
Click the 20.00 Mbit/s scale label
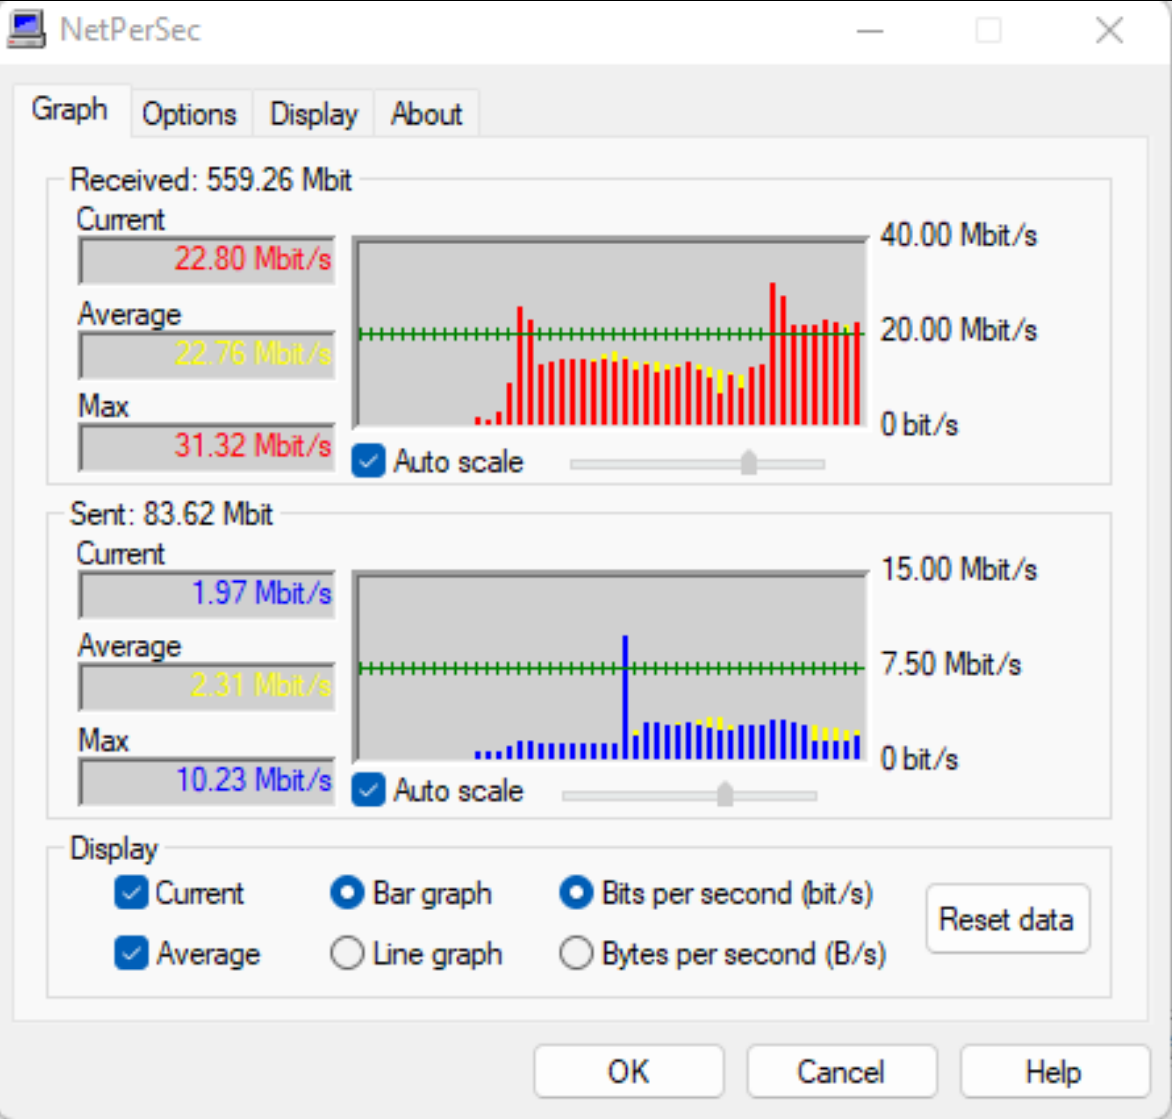(959, 330)
